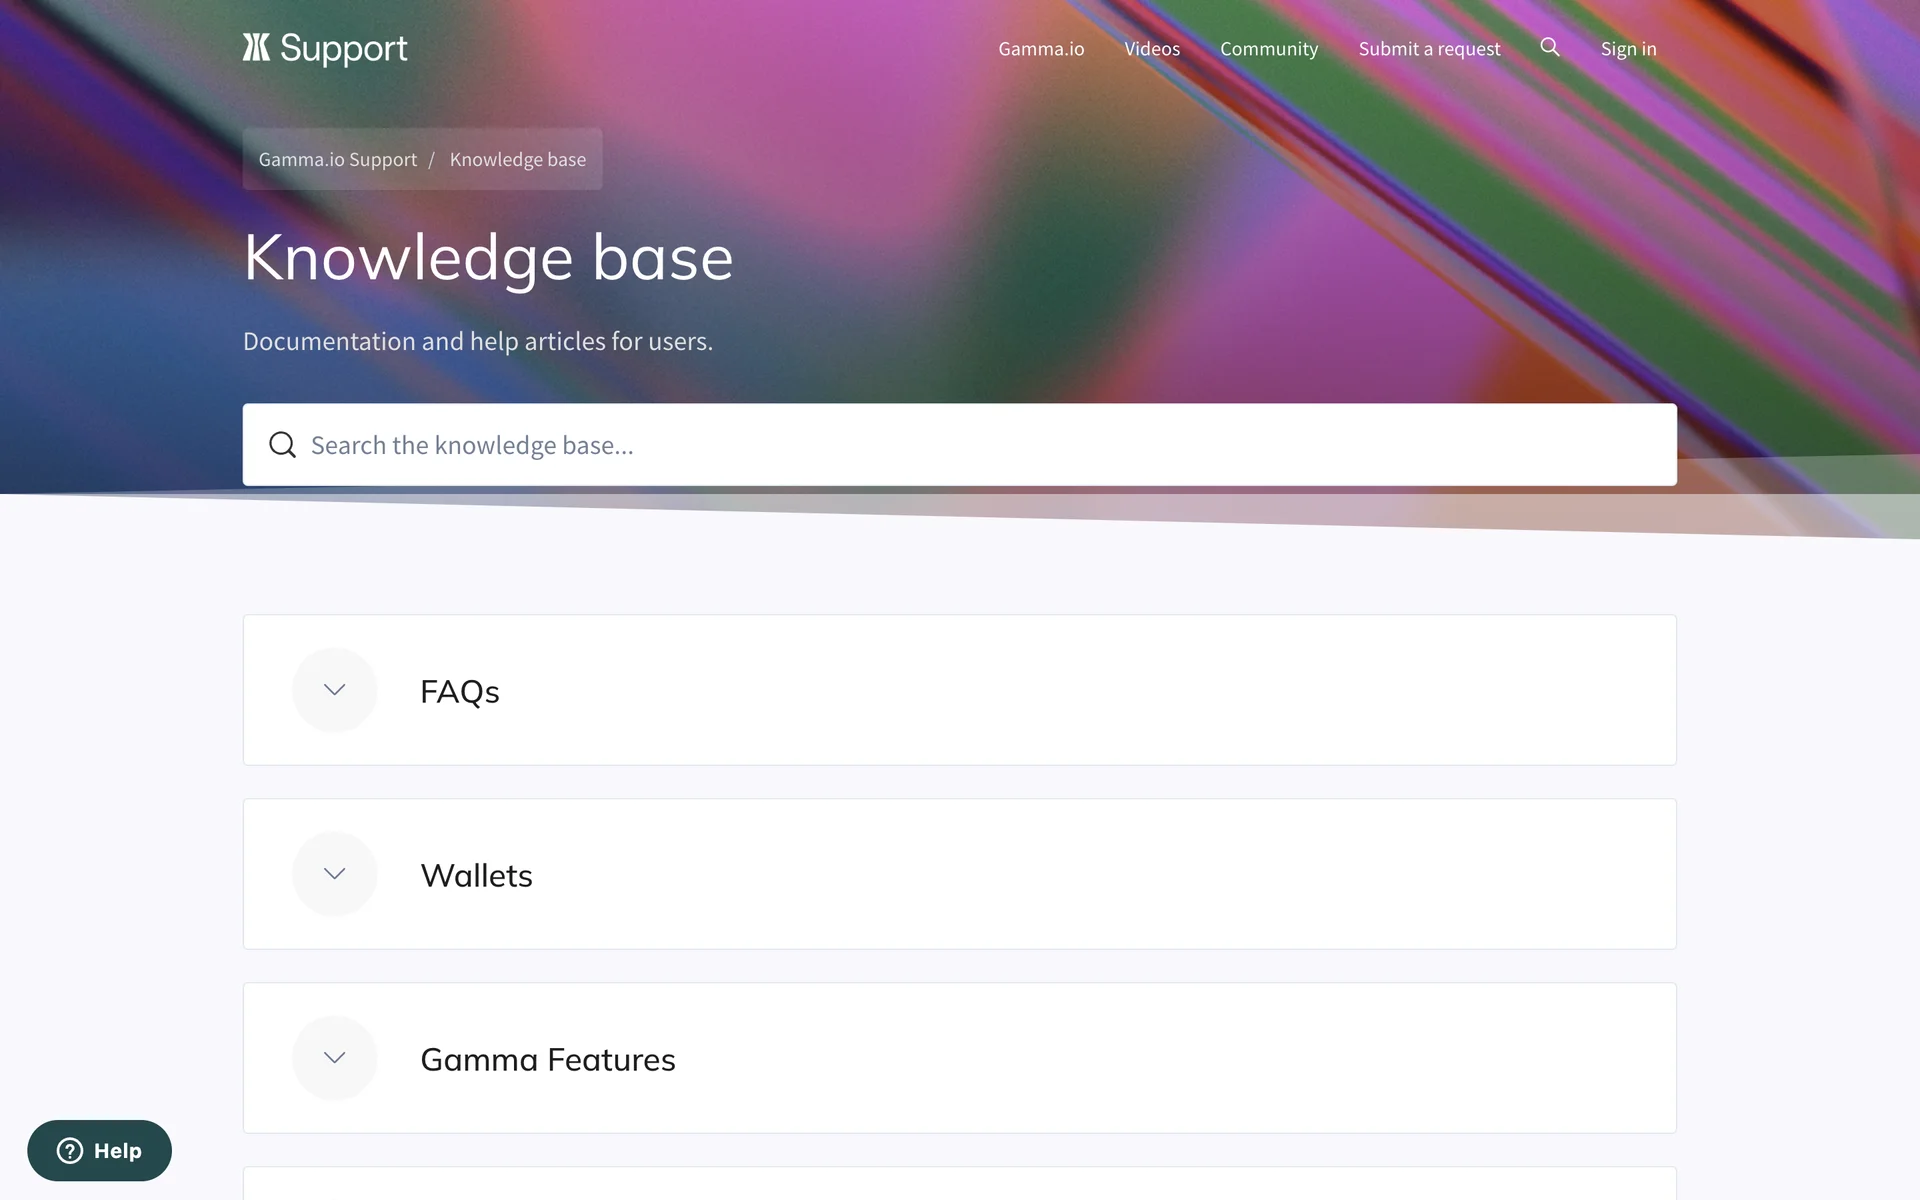Screen dimensions: 1920x1200
Task: Open the Videos navigation item
Action: pyautogui.click(x=1152, y=49)
